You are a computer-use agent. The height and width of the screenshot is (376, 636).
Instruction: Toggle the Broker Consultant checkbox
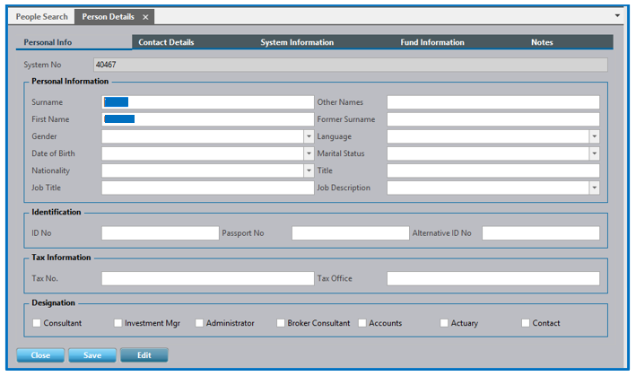tap(280, 323)
